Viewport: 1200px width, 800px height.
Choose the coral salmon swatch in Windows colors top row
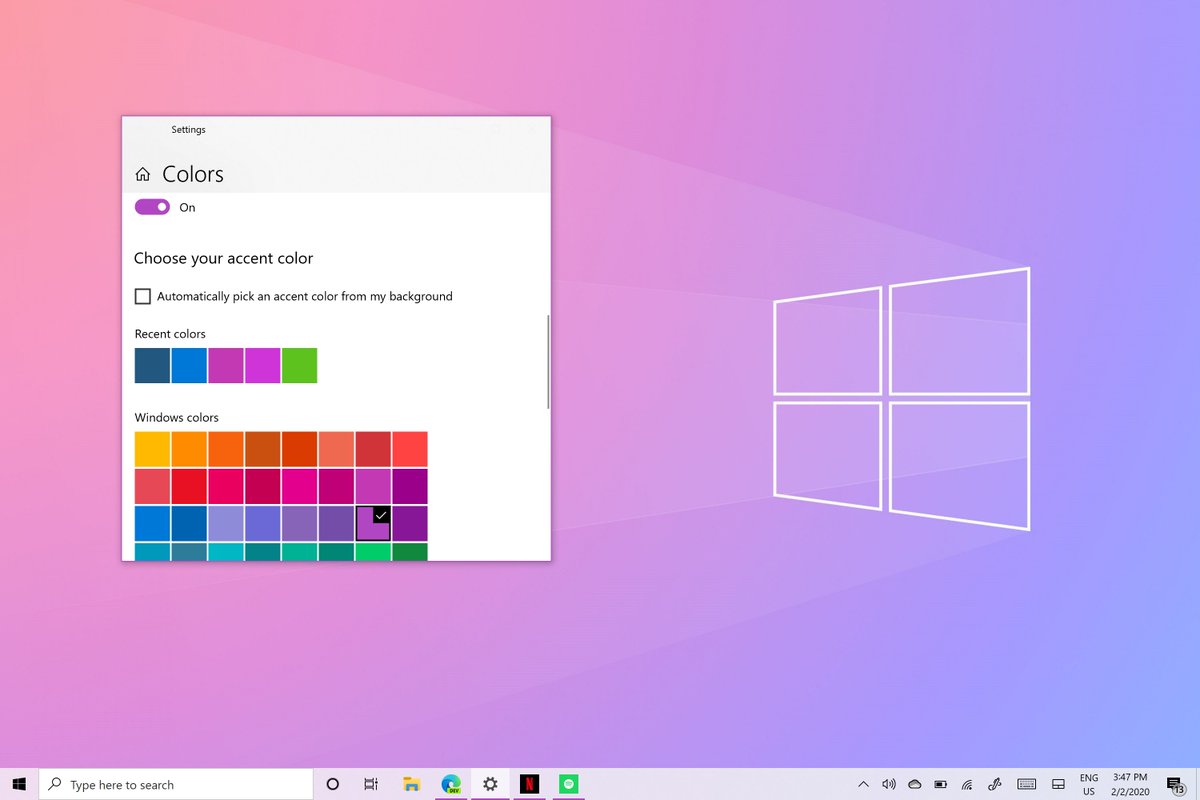[336, 449]
